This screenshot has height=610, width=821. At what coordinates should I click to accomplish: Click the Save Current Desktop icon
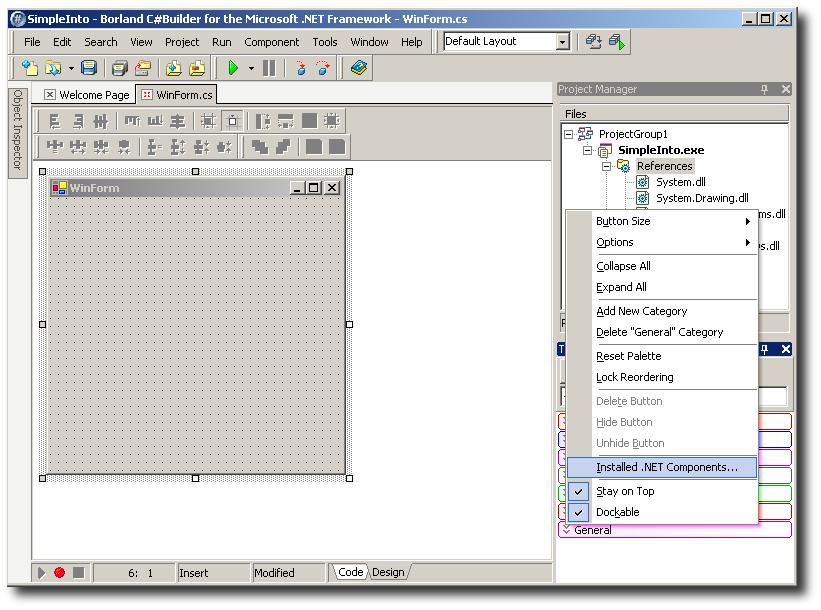pos(593,41)
